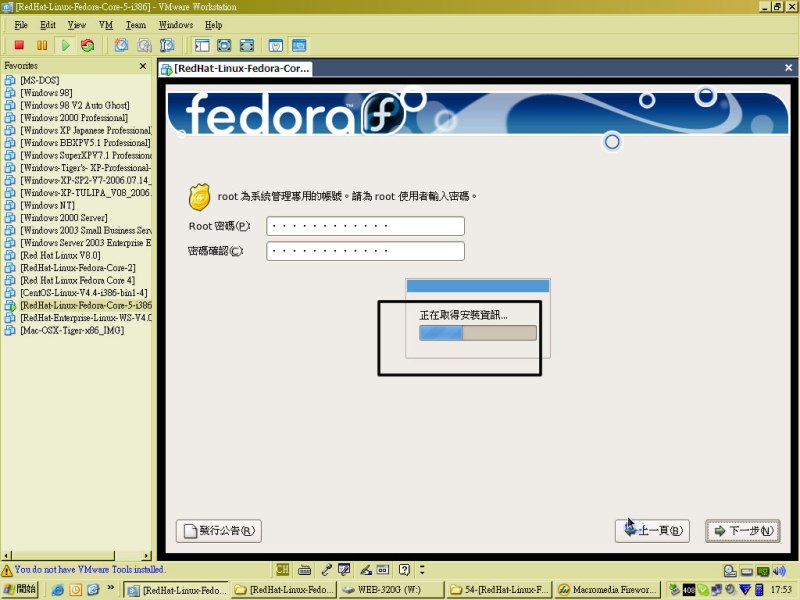
Task: Click the previous page (B) button
Action: [x=652, y=531]
